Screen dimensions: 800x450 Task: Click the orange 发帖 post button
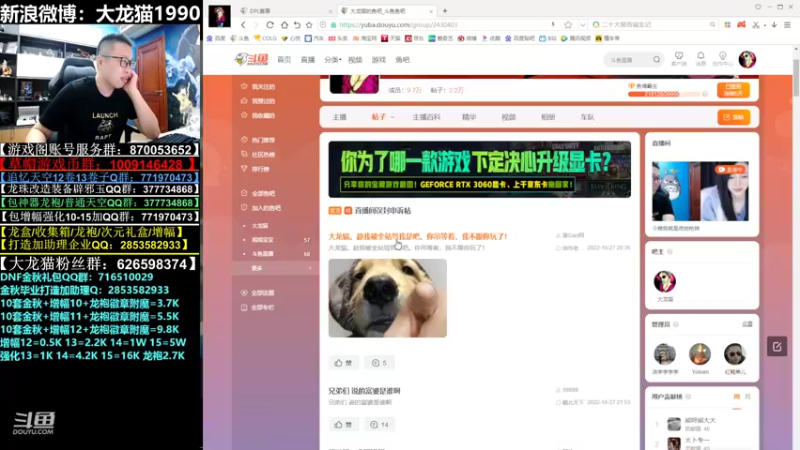734,117
